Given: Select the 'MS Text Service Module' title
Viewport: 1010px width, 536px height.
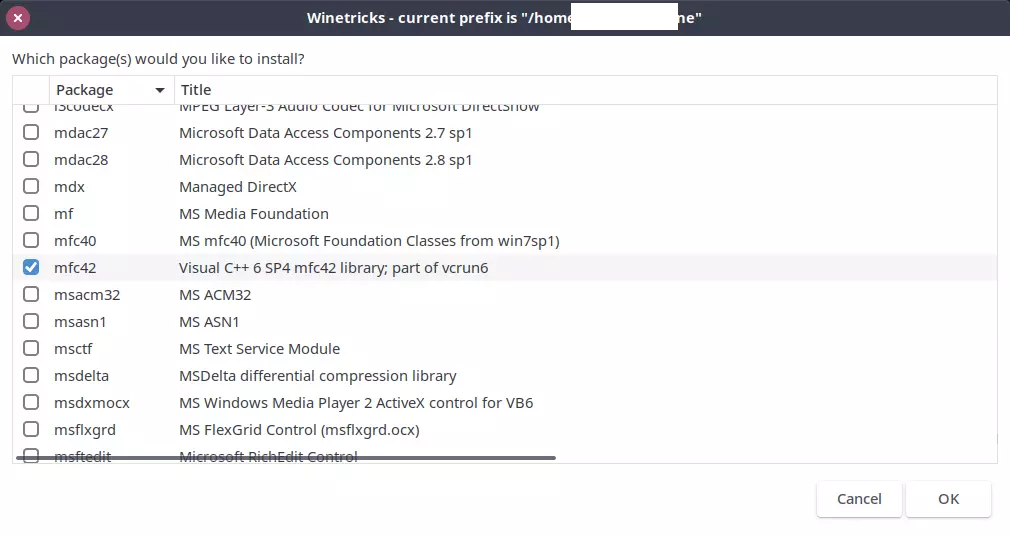Looking at the screenshot, I should 260,349.
